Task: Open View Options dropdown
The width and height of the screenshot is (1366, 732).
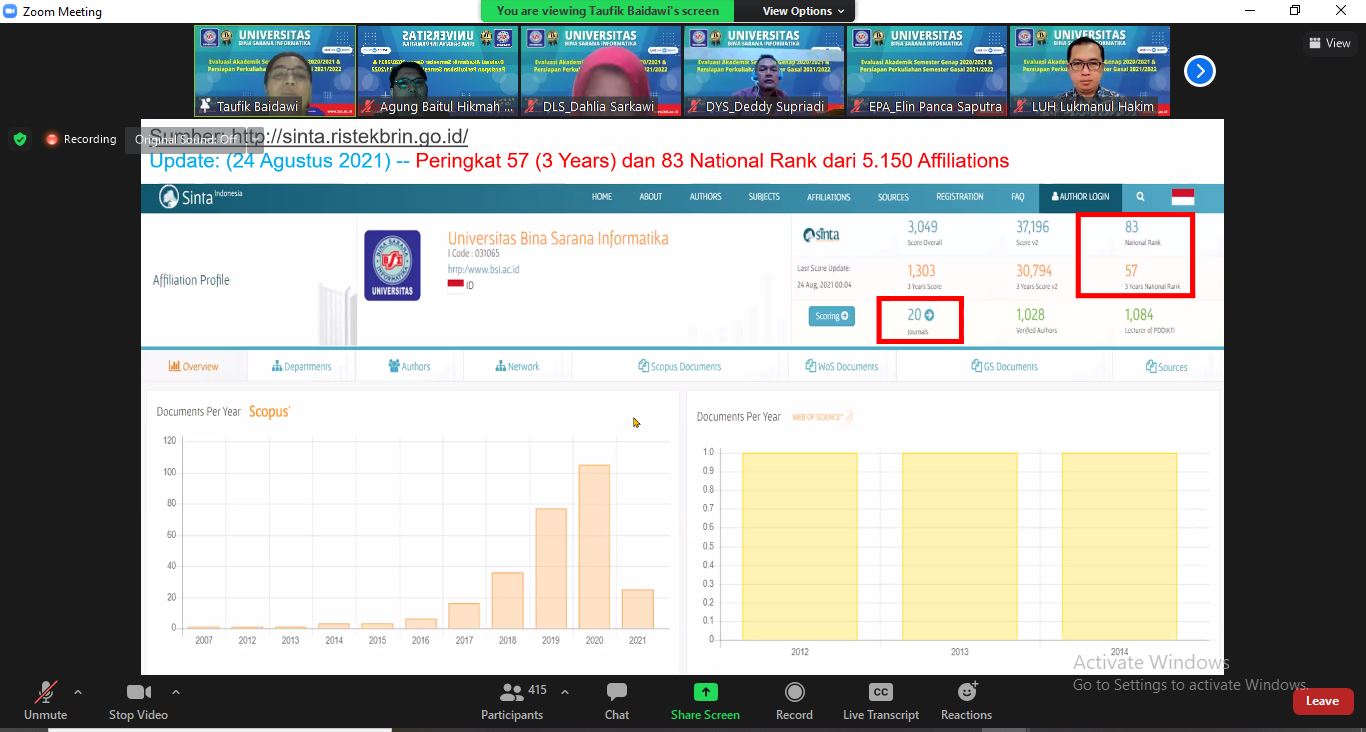Action: tap(803, 11)
